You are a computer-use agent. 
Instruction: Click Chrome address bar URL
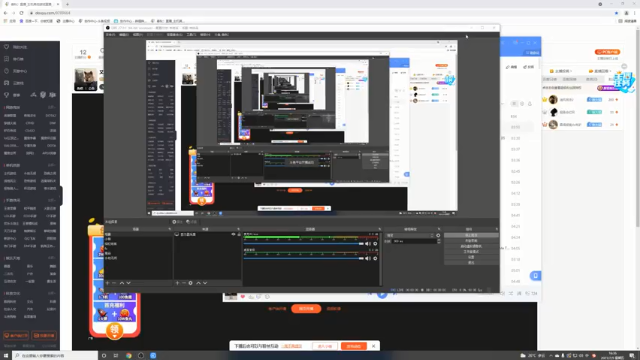pyautogui.click(x=52, y=13)
